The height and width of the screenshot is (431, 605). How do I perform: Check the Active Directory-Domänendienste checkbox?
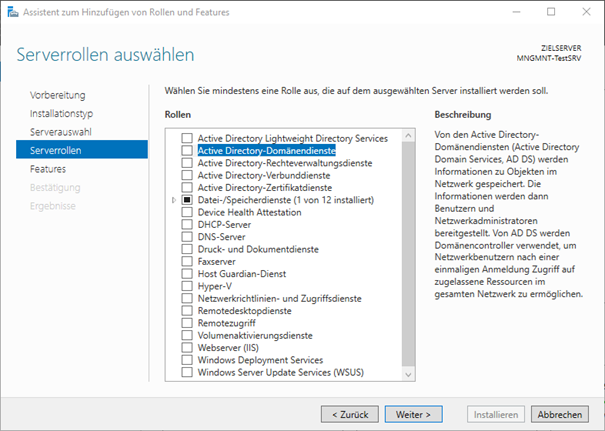(186, 150)
